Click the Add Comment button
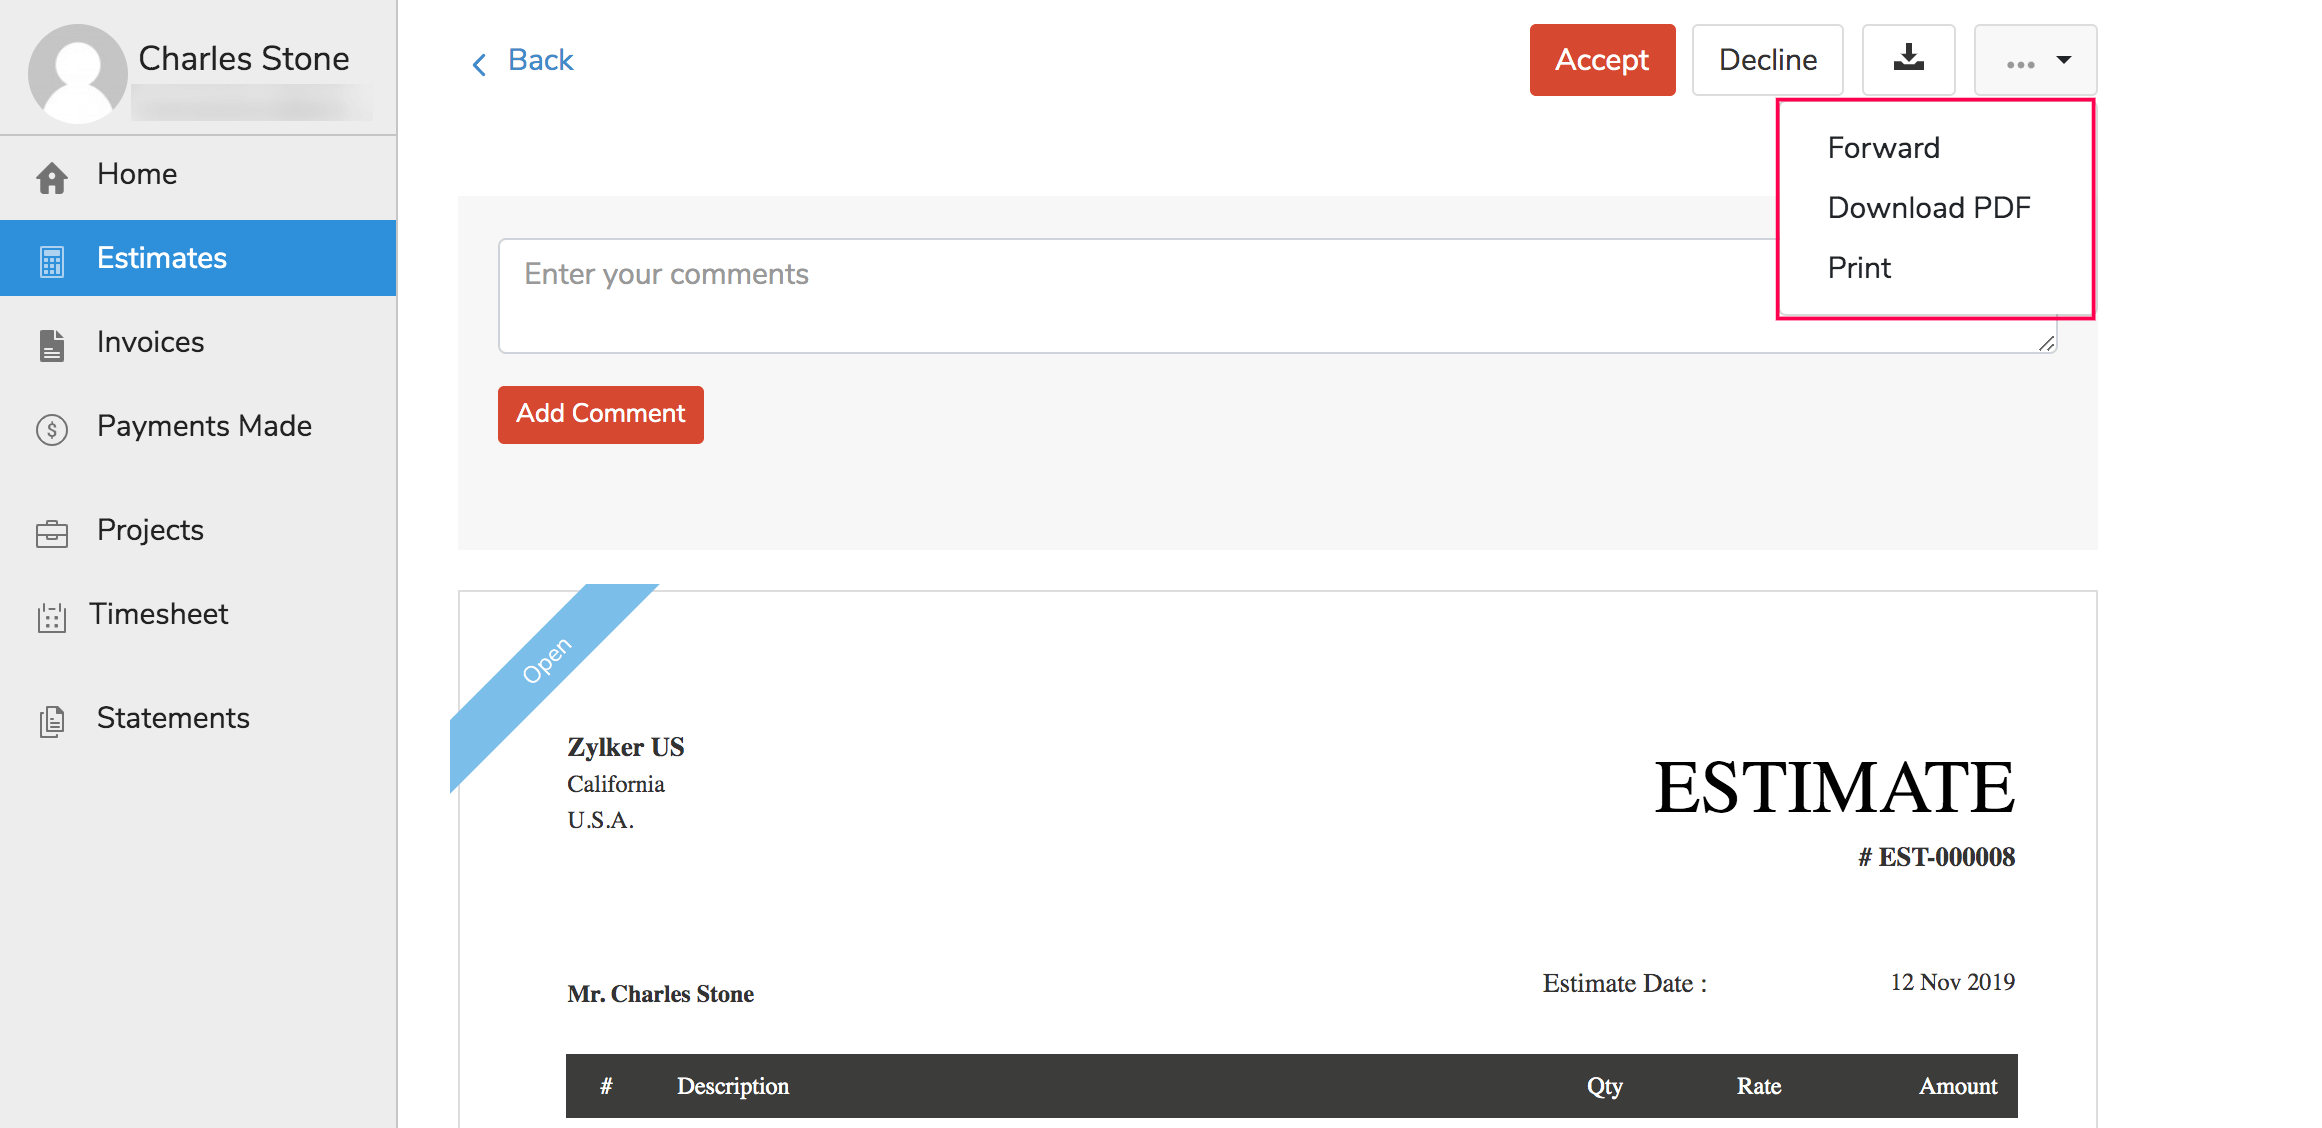 (600, 413)
